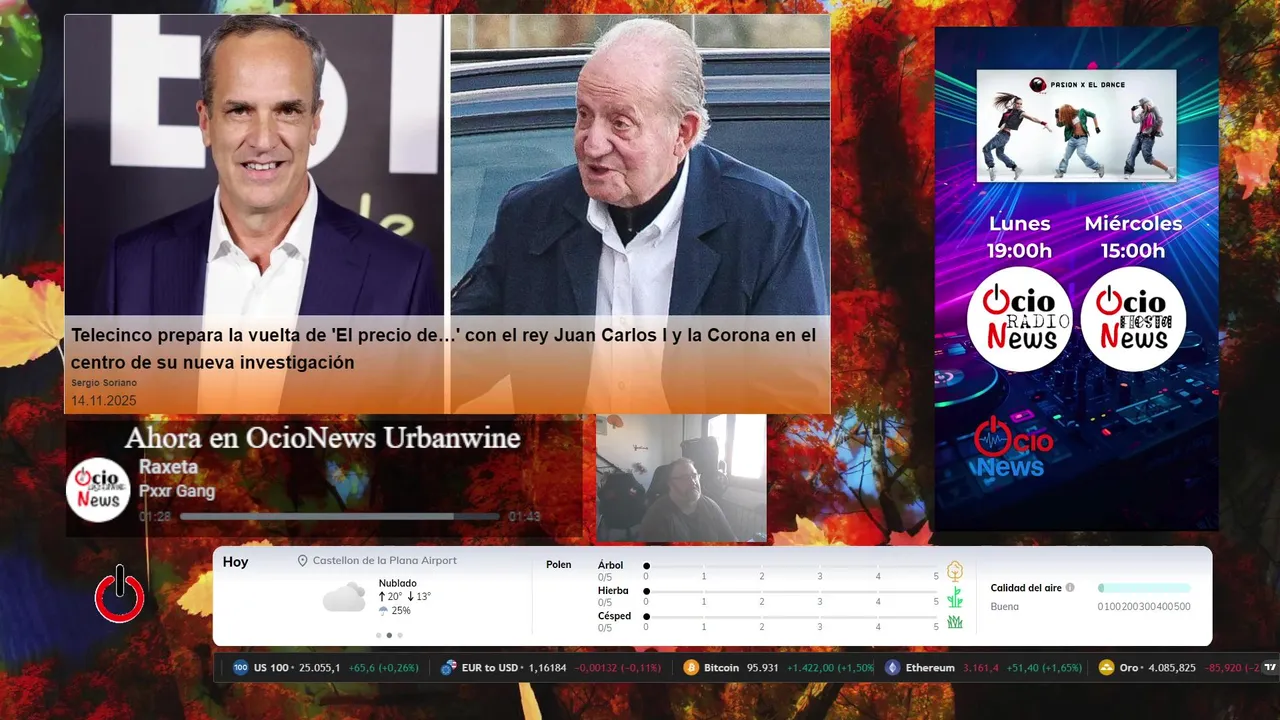The width and height of the screenshot is (1280, 720).
Task: Click the cloudy weather icon
Action: tap(344, 598)
